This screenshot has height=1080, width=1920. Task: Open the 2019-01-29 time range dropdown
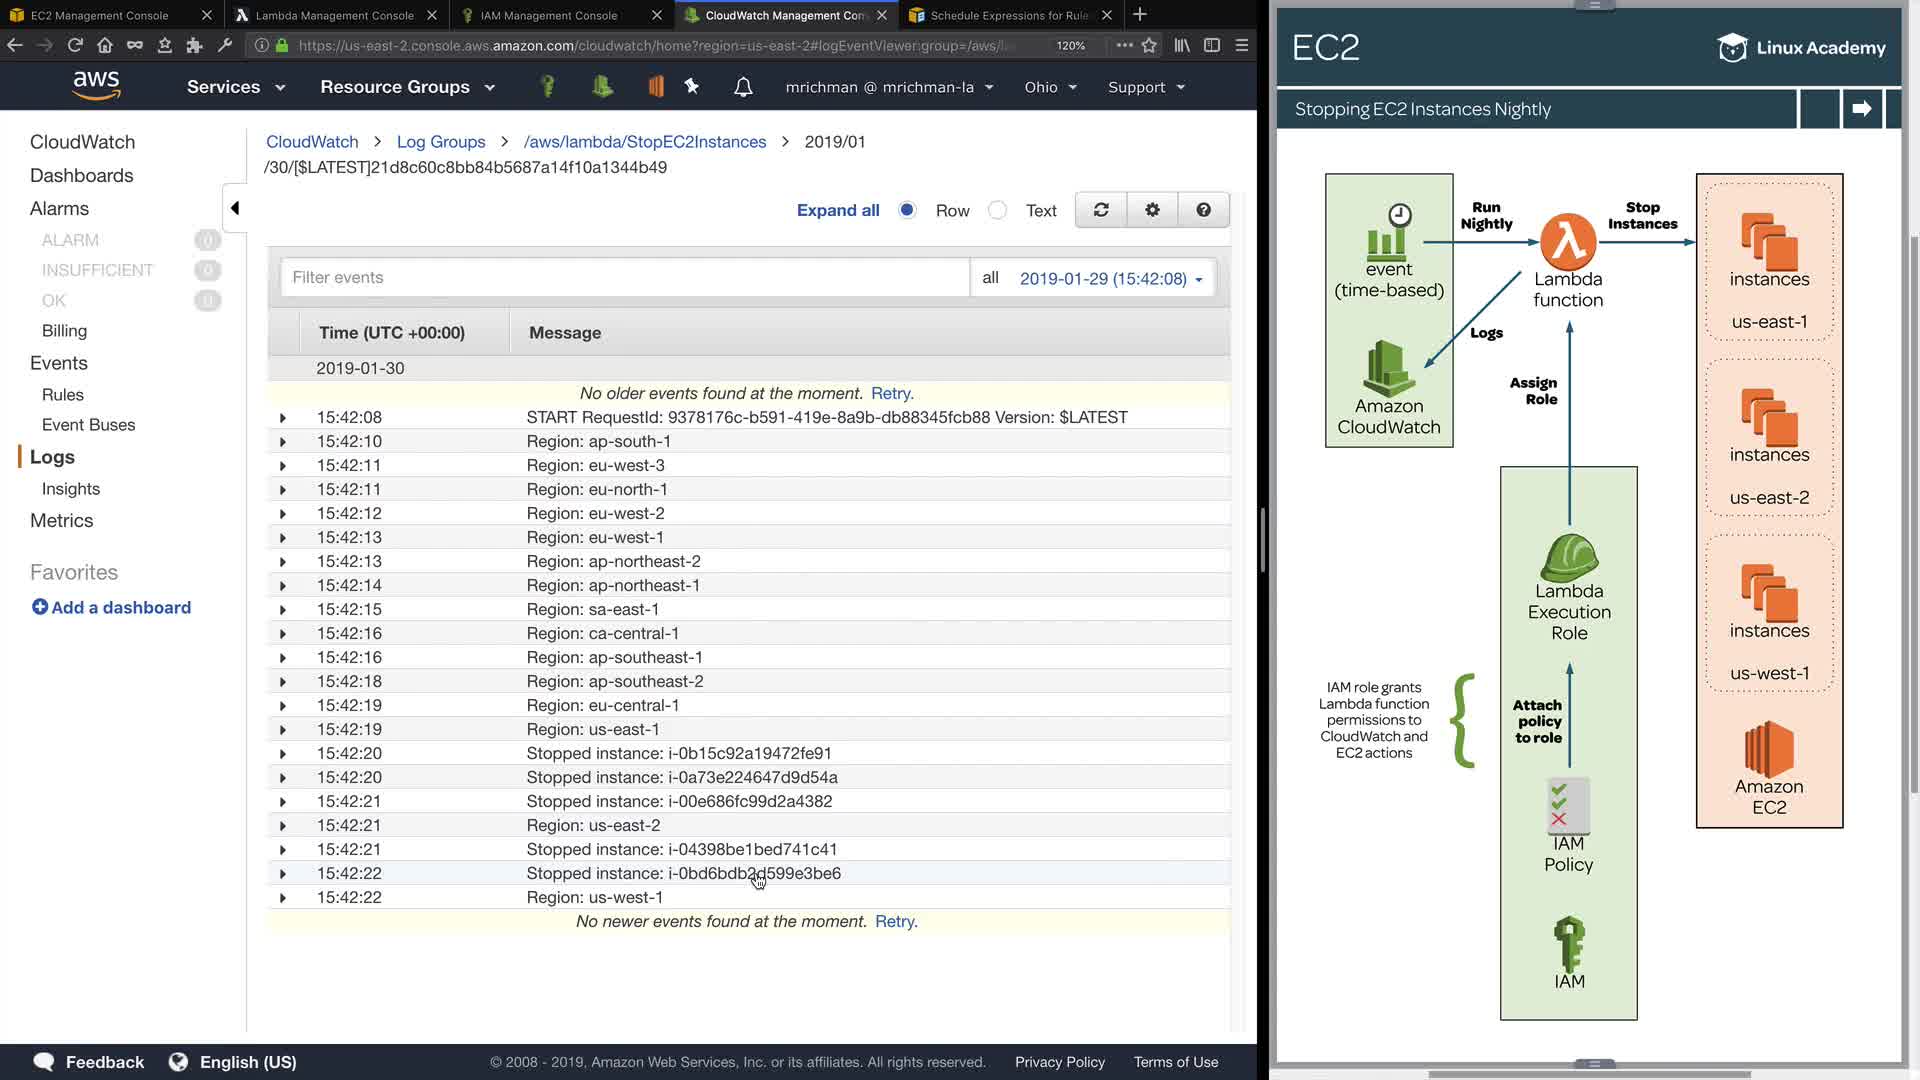(1110, 279)
